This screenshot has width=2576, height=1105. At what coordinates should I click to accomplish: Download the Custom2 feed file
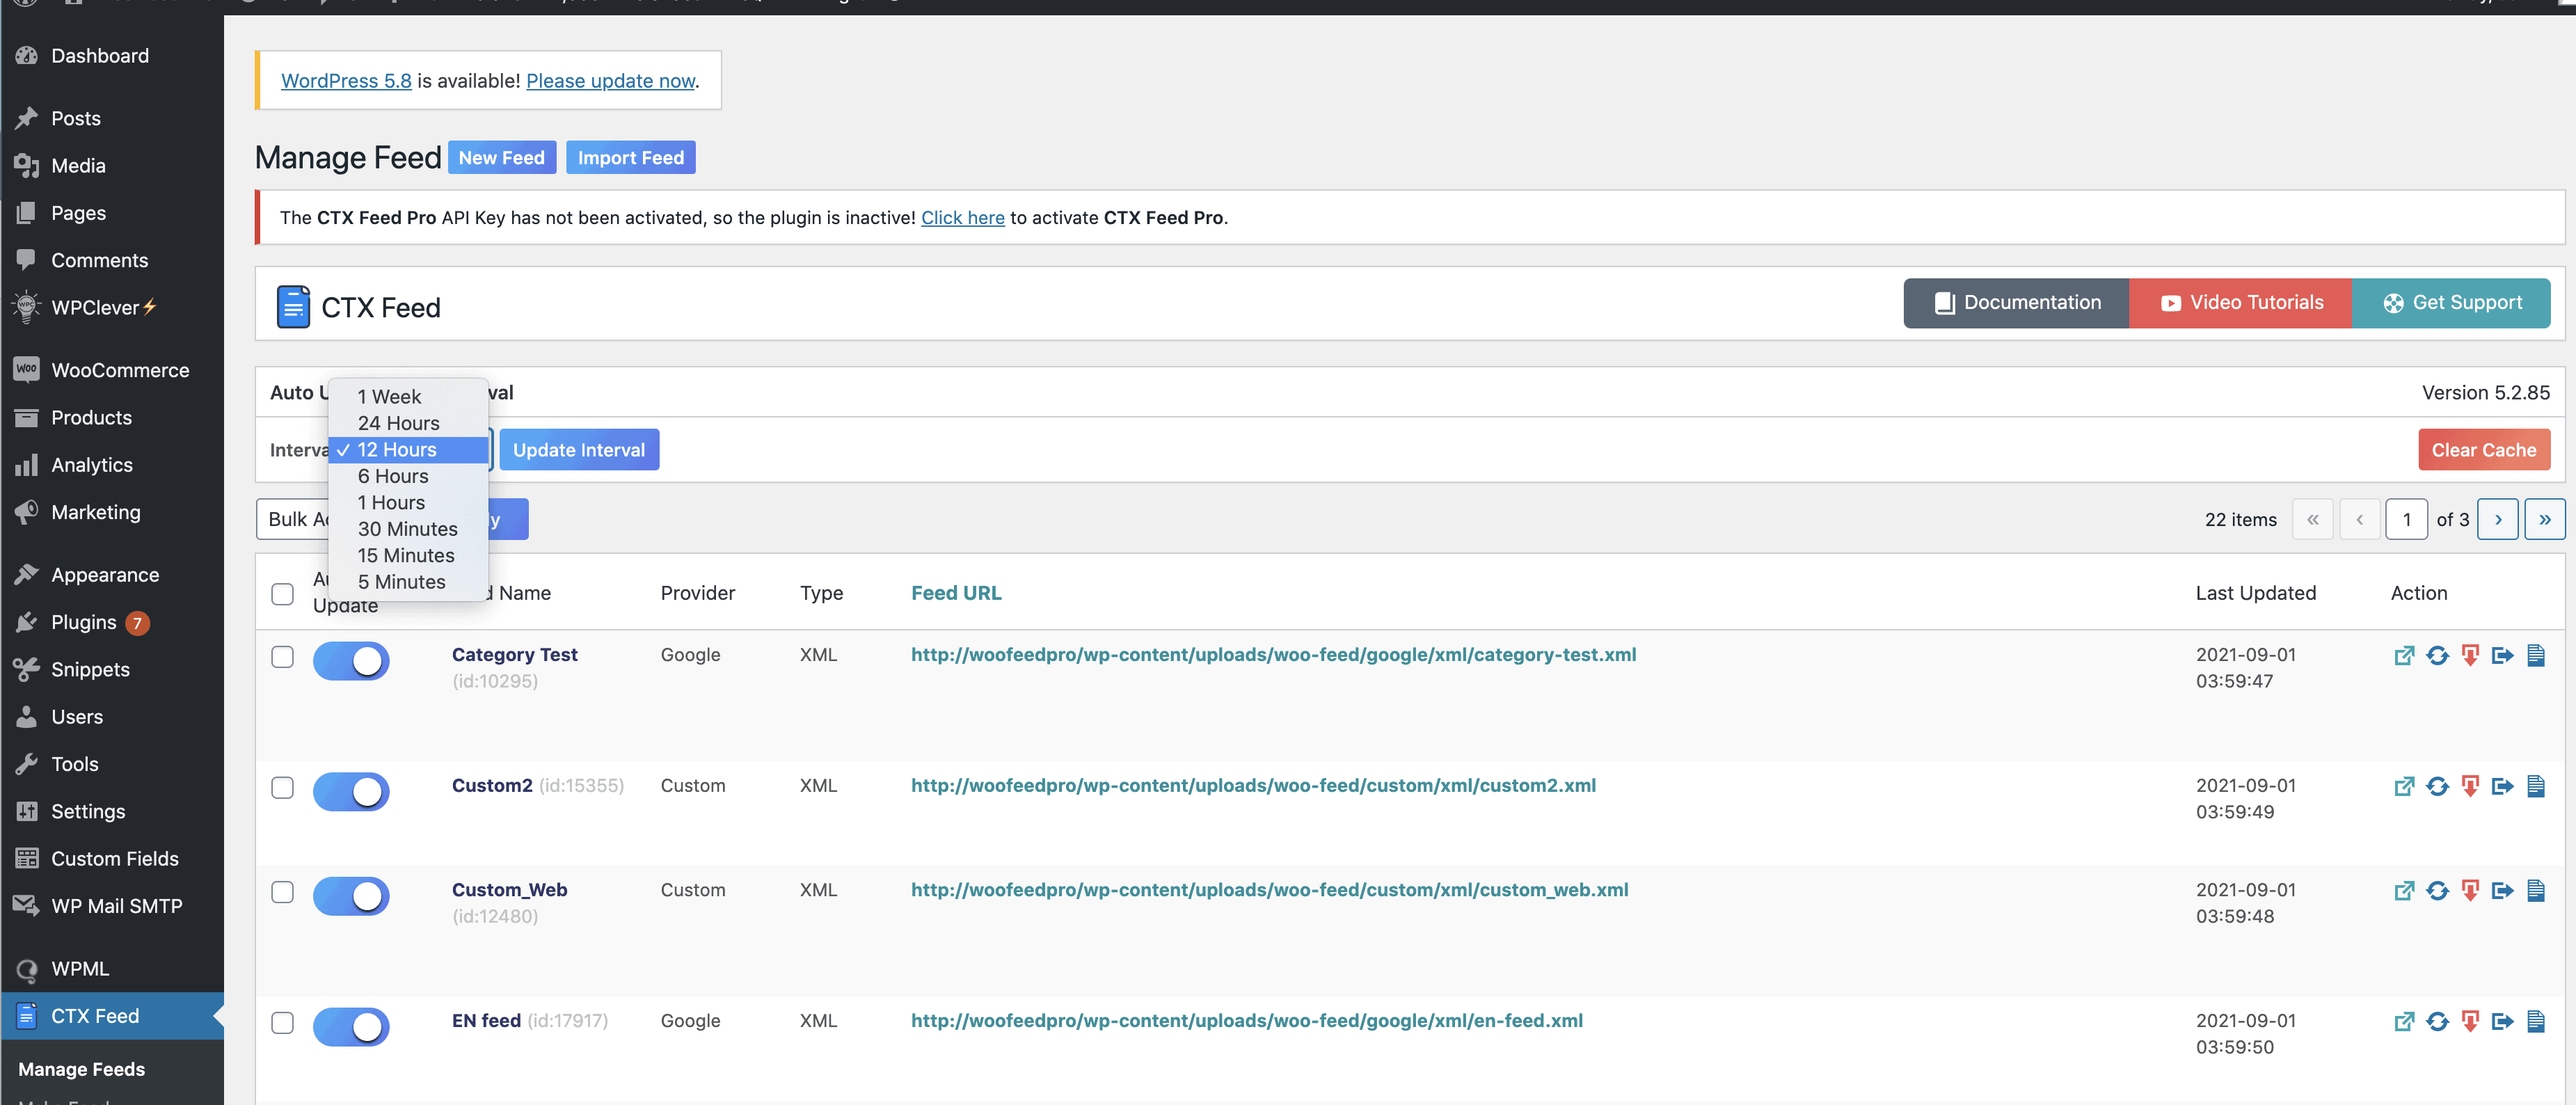pos(2470,787)
